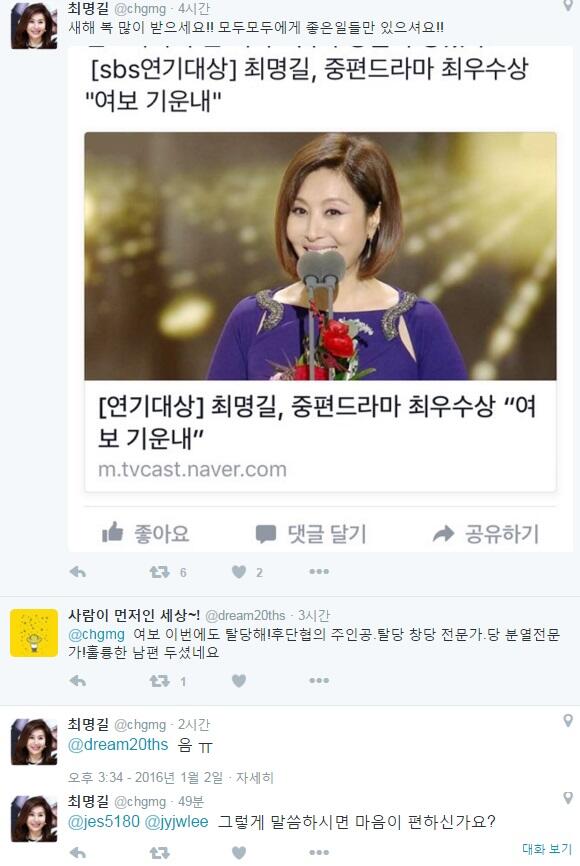
Task: Click the 공유하기 share button
Action: click(486, 534)
